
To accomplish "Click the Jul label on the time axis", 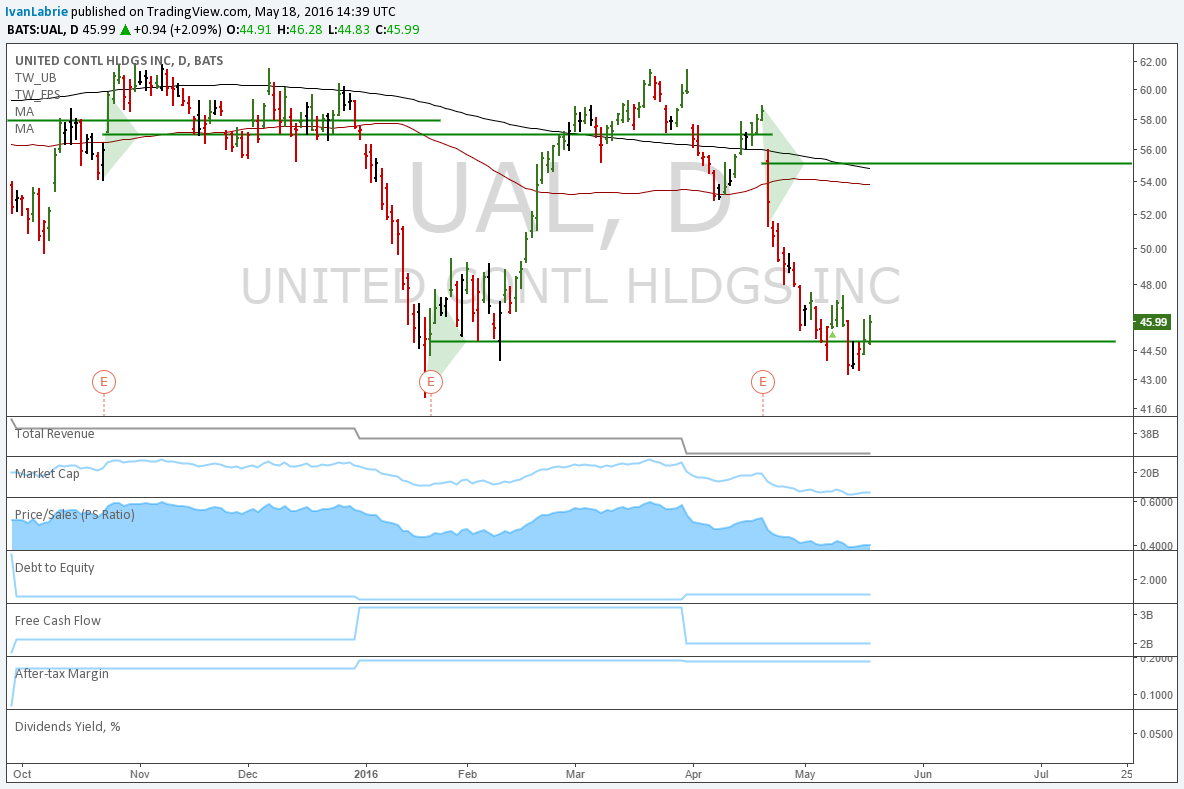I will click(1041, 774).
